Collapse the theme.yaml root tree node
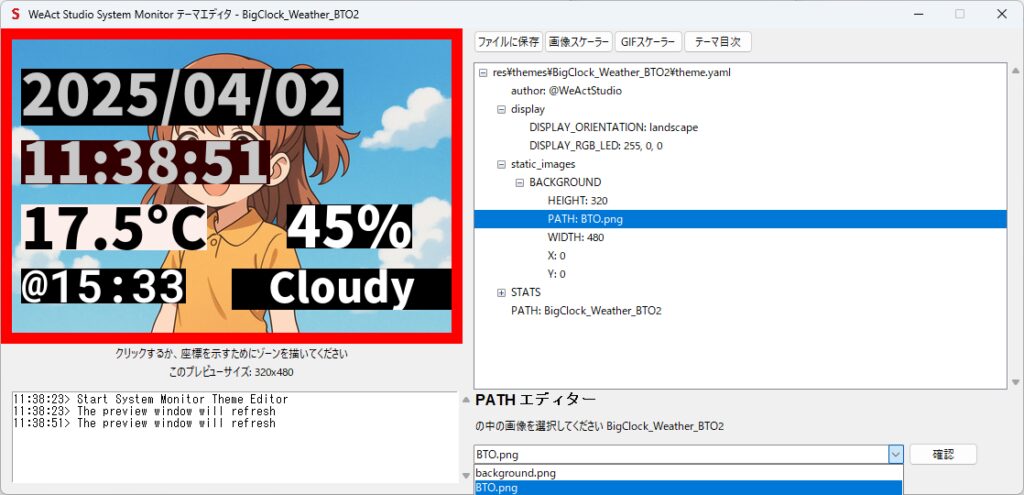The width and height of the screenshot is (1024, 495). pos(484,73)
